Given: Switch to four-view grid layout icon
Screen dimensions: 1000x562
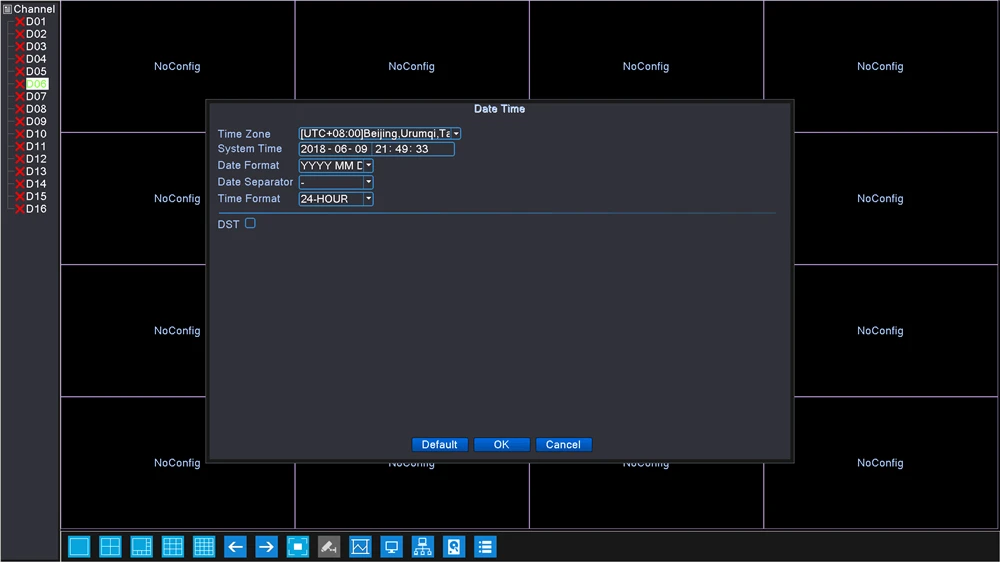Looking at the screenshot, I should (110, 547).
